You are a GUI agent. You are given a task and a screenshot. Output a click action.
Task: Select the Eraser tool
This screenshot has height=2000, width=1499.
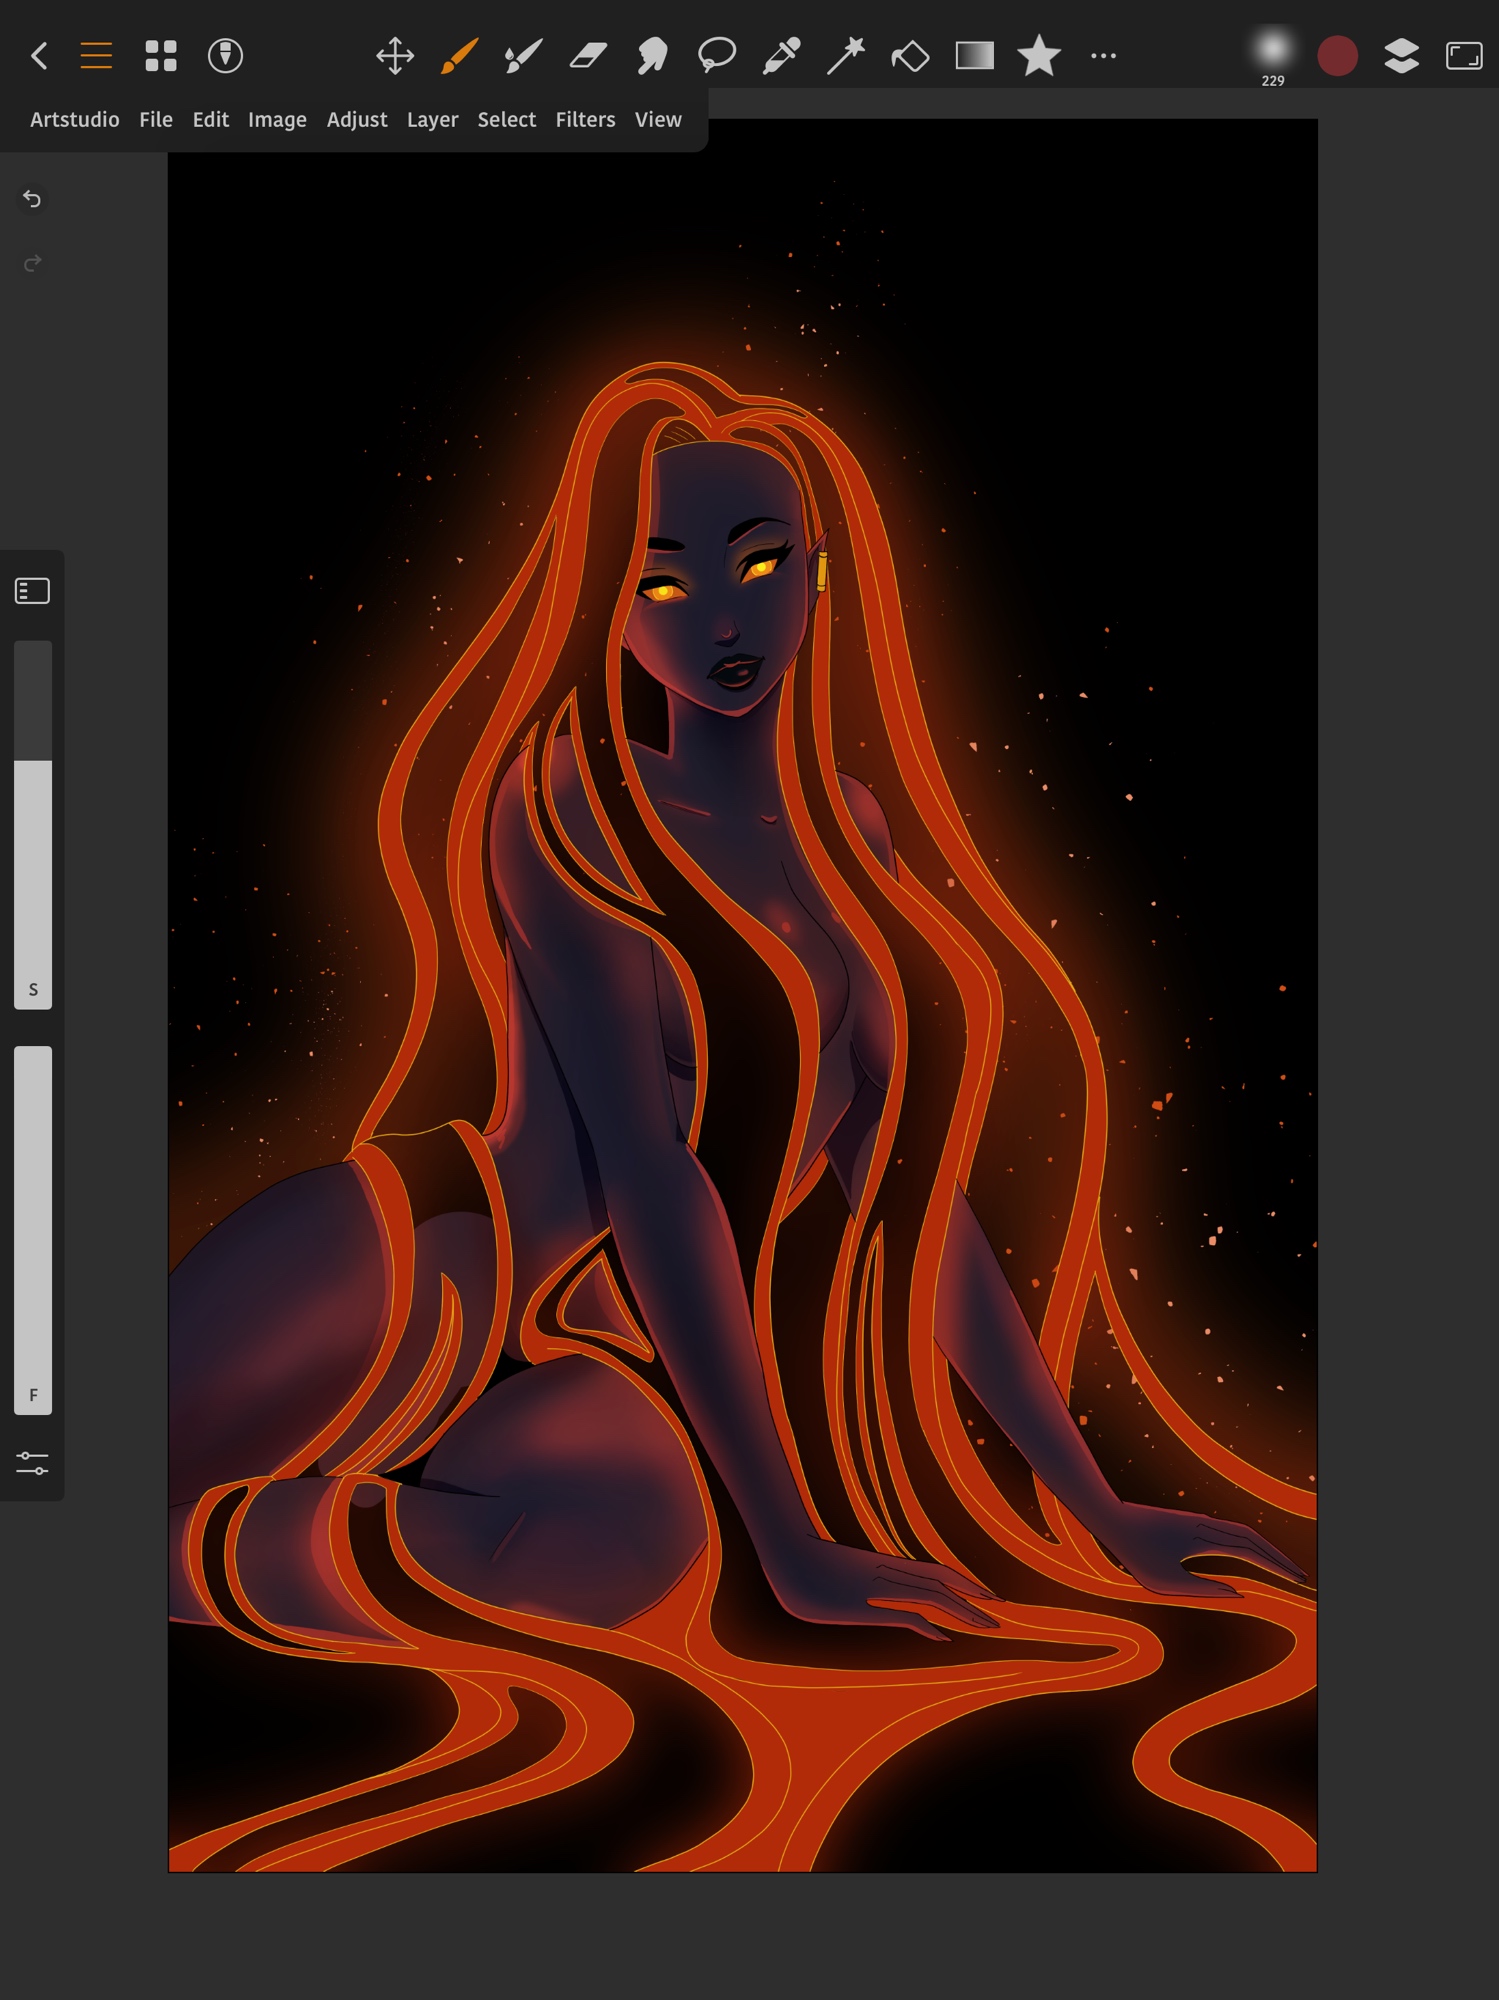coord(588,56)
